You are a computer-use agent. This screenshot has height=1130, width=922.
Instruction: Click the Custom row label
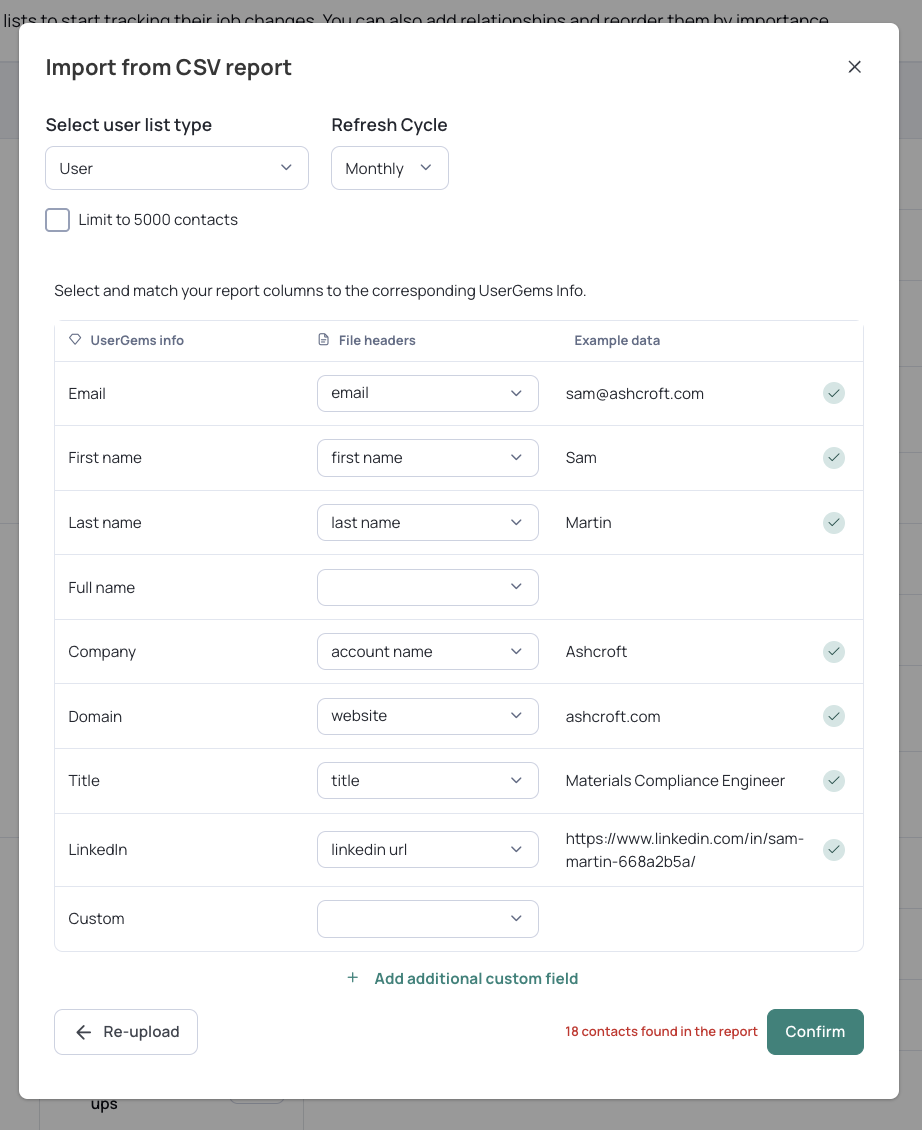click(x=97, y=919)
